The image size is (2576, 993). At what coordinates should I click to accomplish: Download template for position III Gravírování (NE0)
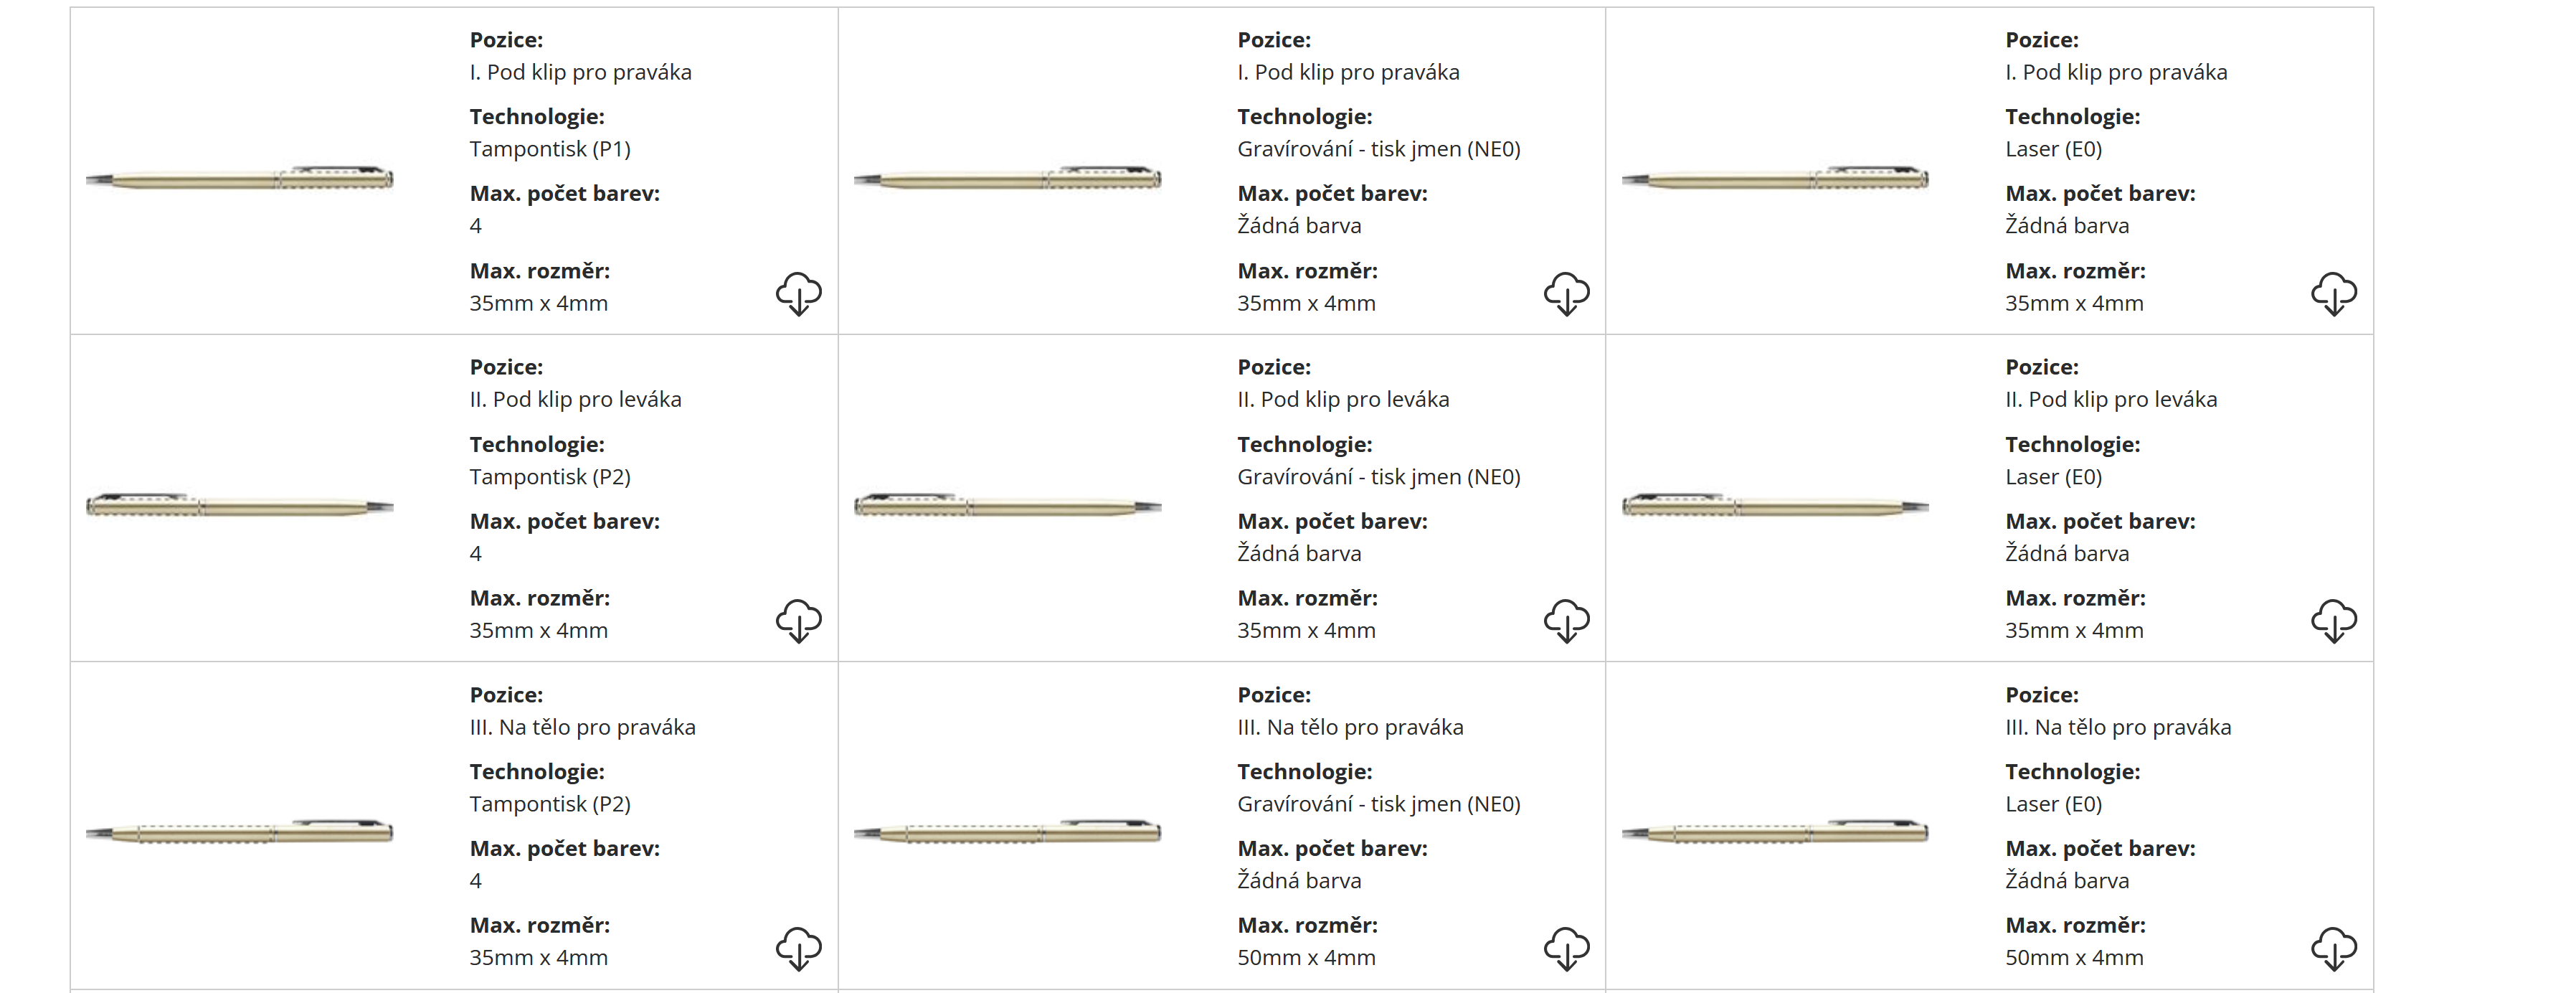point(1566,948)
